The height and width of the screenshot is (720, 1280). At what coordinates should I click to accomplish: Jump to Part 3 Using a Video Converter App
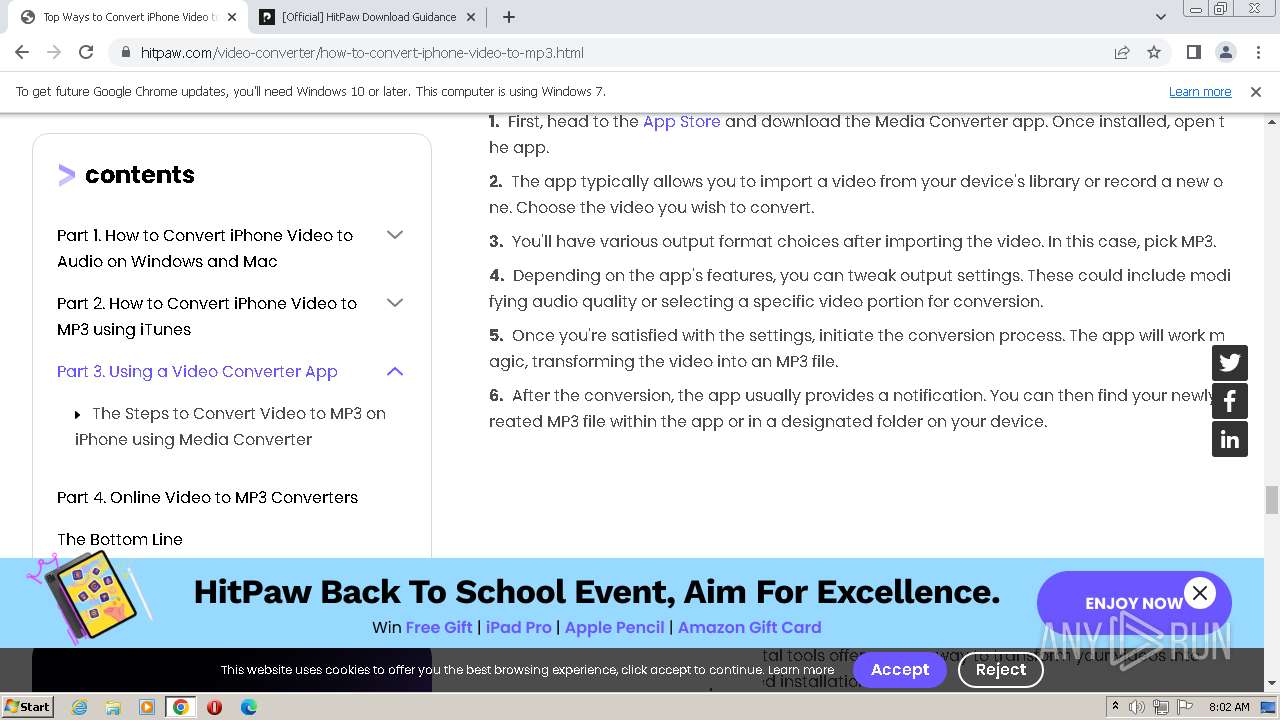point(197,371)
